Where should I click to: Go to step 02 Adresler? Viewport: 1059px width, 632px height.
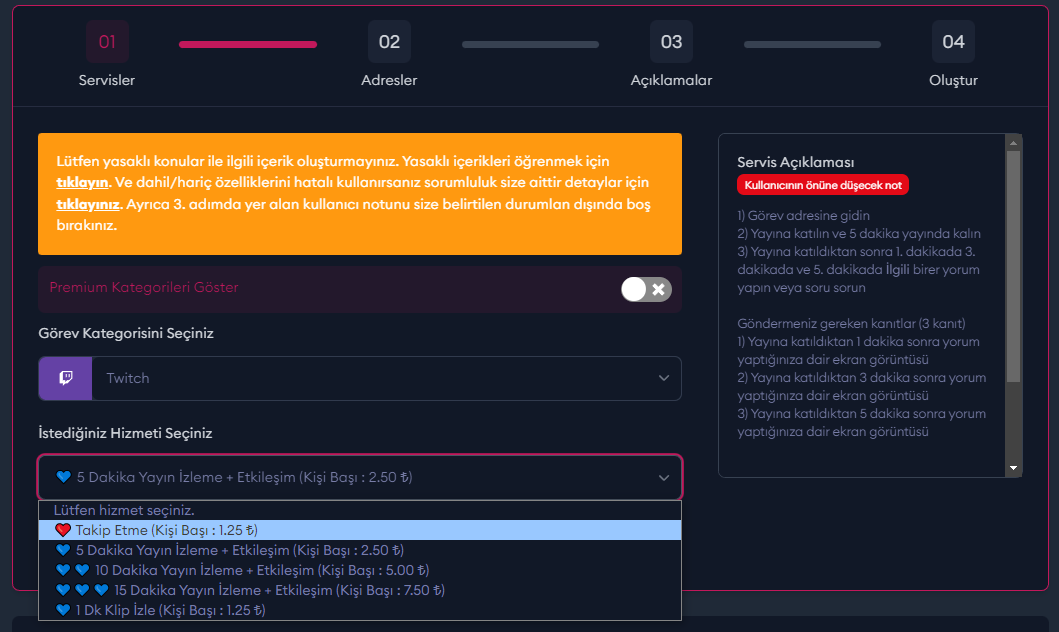click(x=389, y=55)
